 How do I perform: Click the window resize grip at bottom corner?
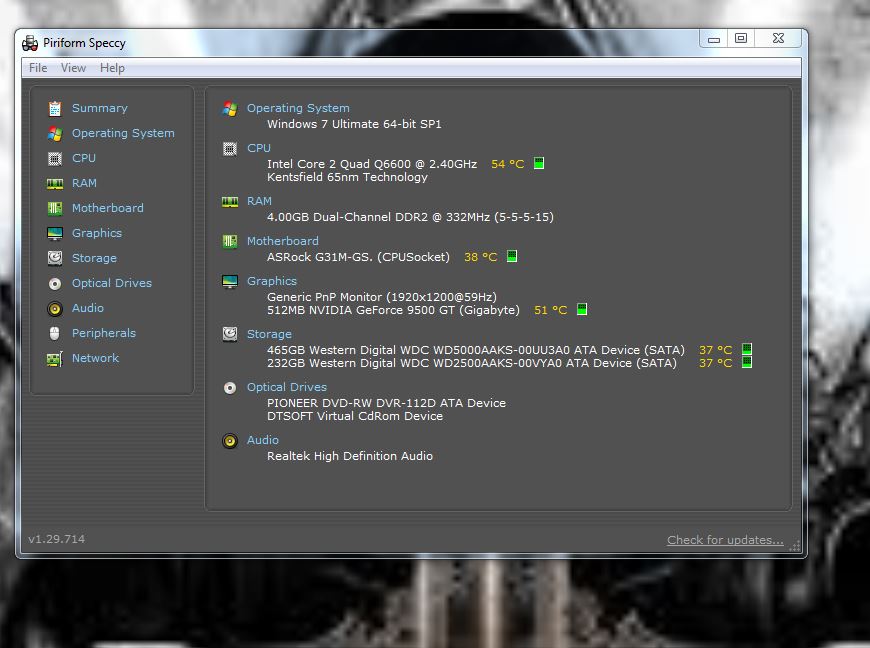795,545
